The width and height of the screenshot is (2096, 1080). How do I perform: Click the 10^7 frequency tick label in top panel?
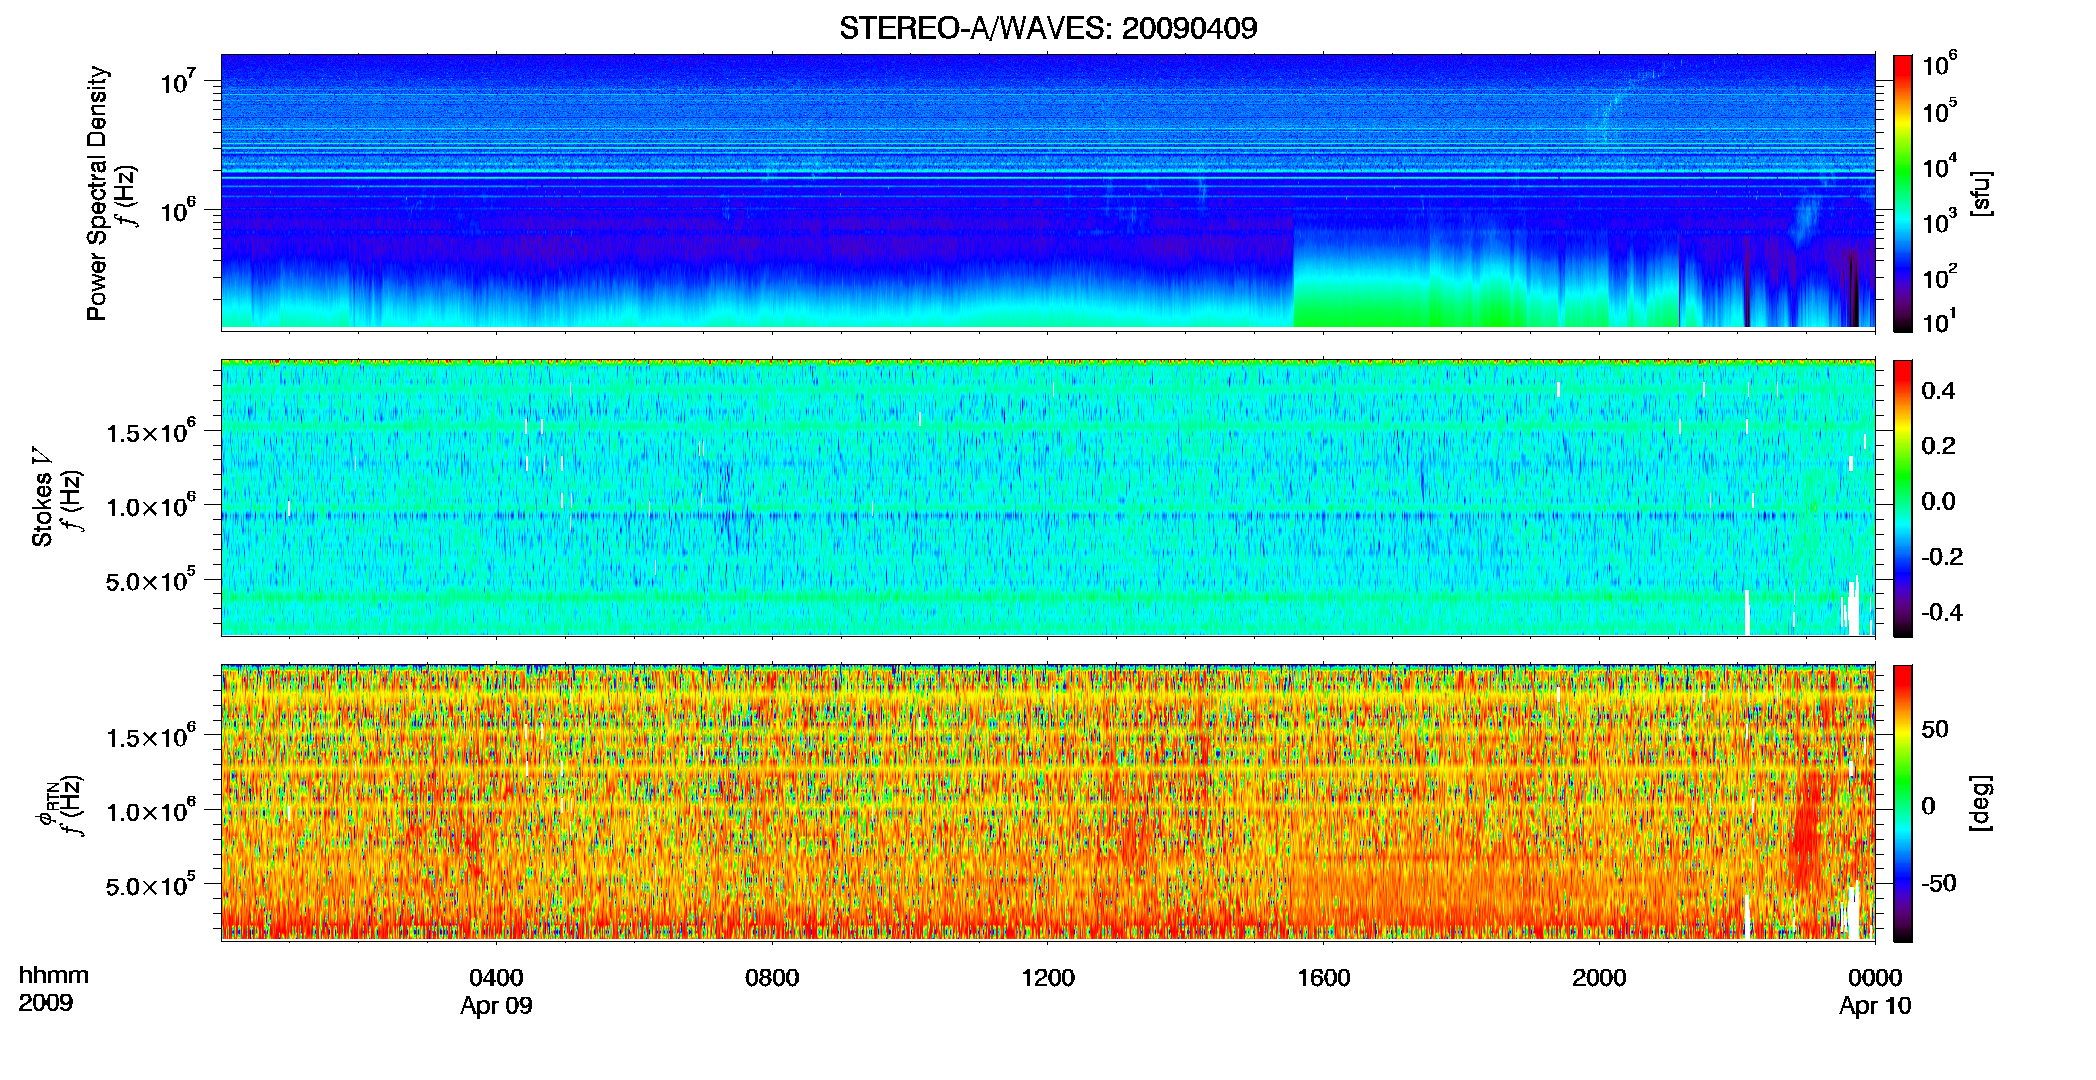[177, 81]
